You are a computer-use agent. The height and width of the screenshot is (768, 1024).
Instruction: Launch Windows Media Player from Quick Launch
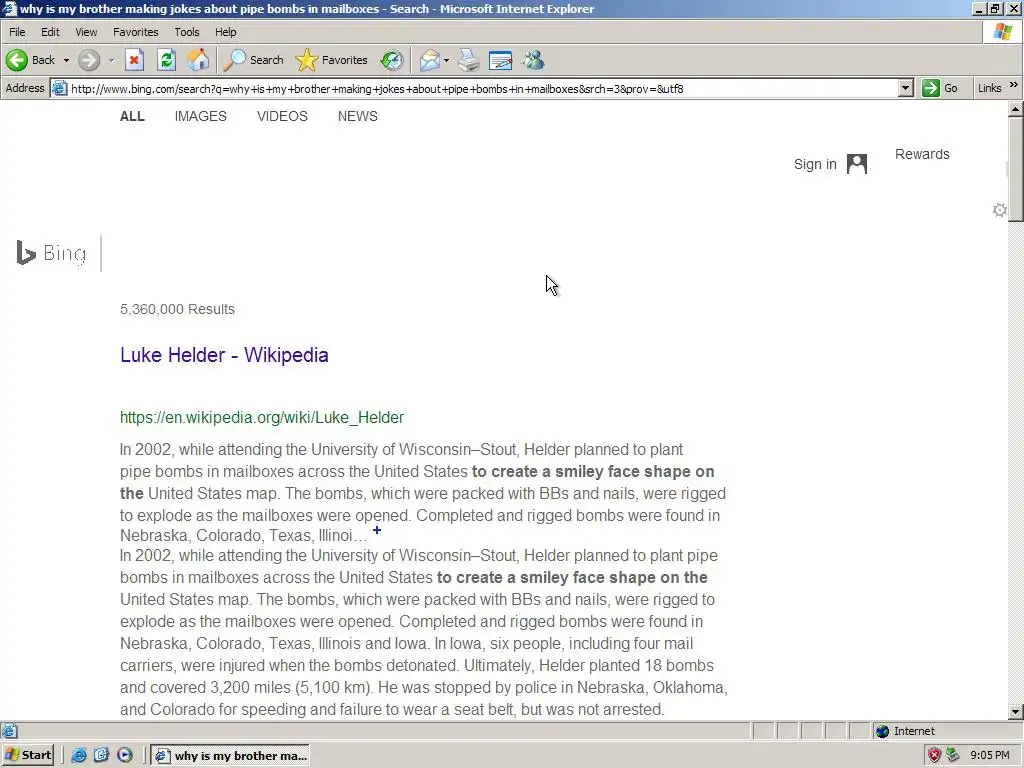click(x=124, y=756)
